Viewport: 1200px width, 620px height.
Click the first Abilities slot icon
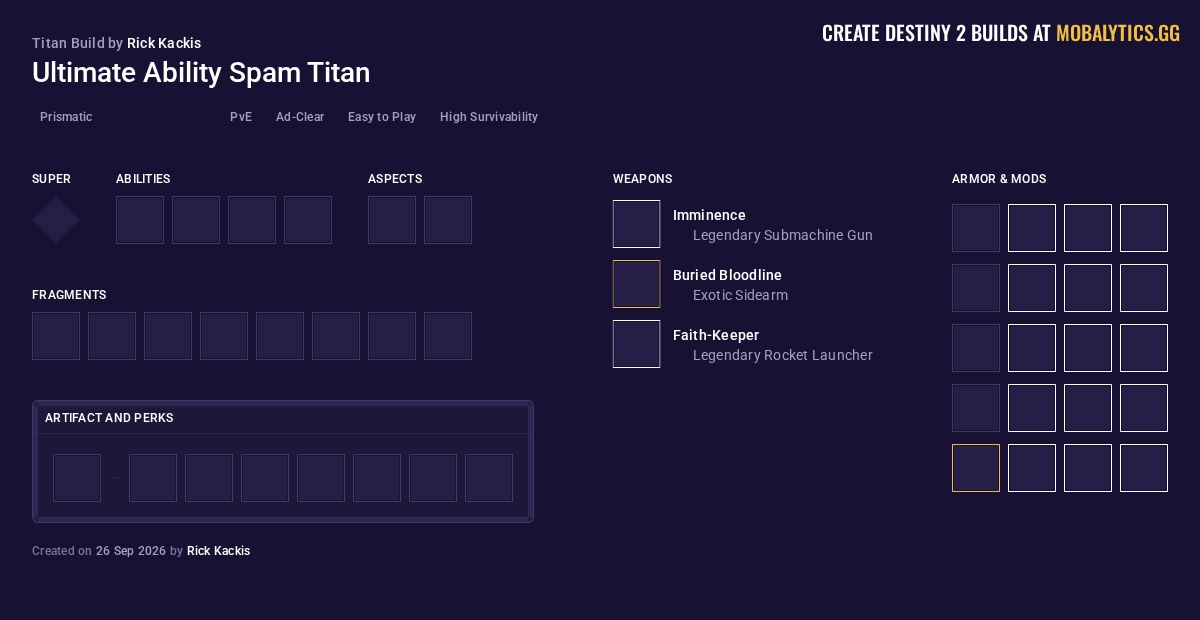coord(140,220)
